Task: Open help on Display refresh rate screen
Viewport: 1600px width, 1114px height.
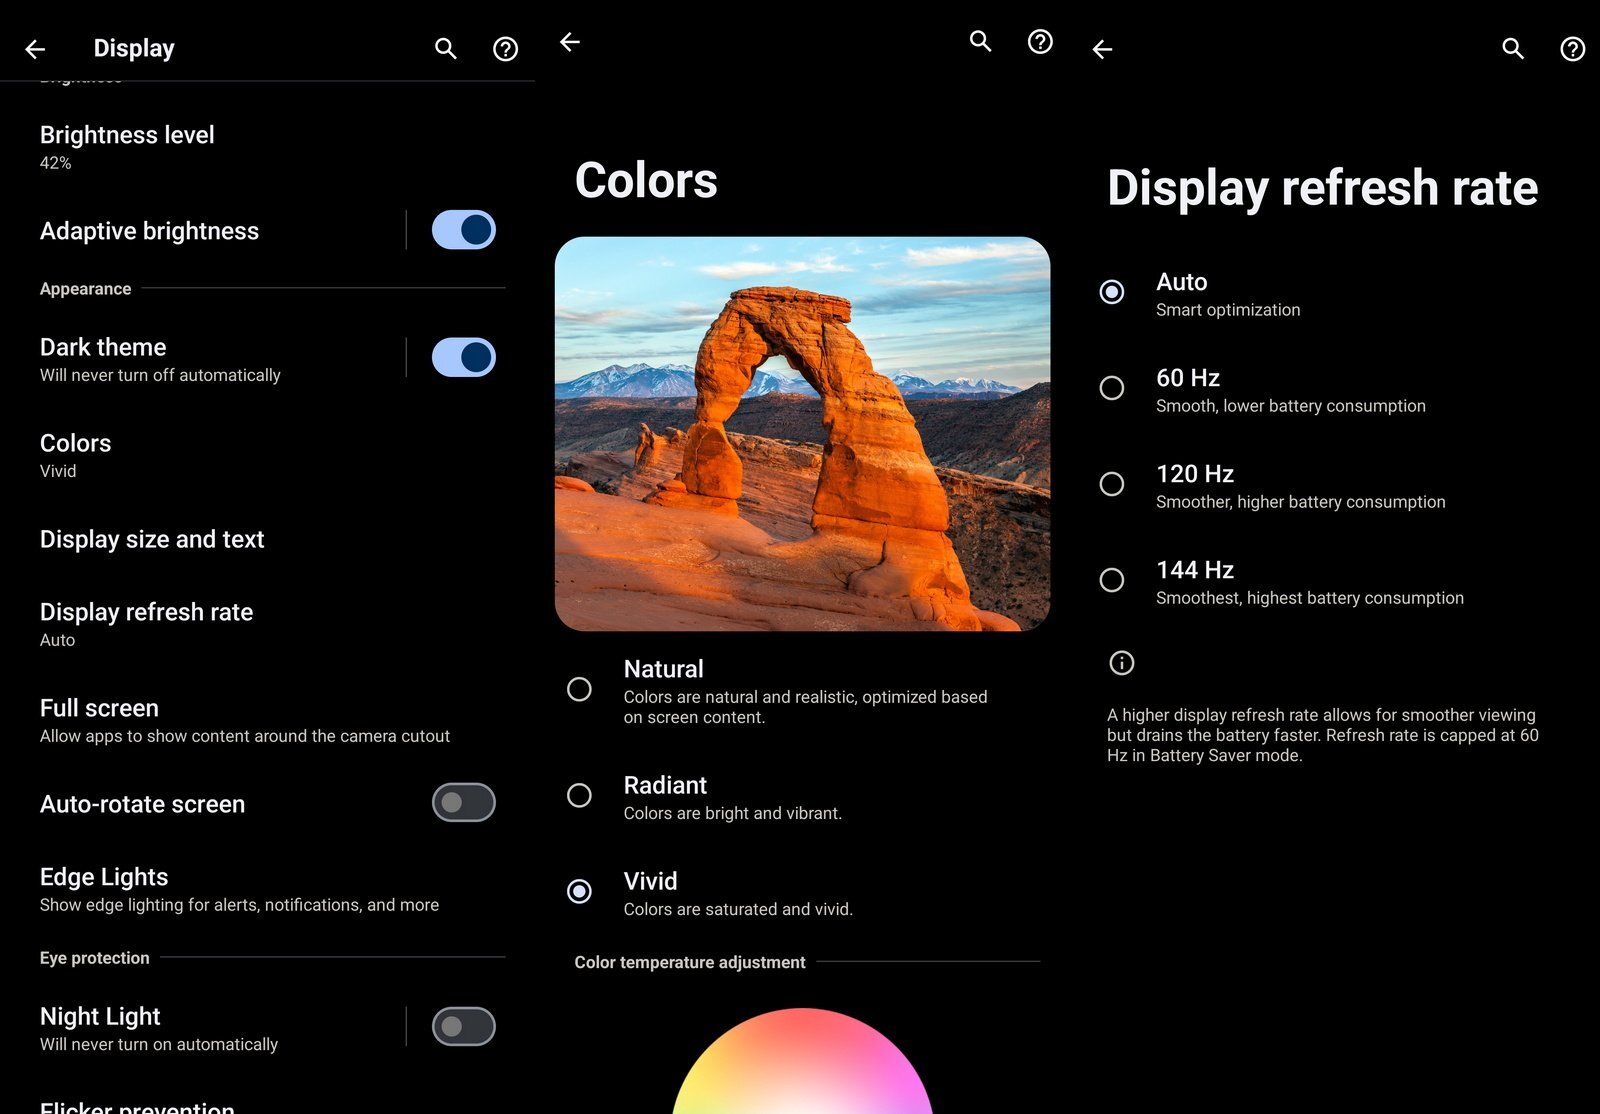Action: (1573, 48)
